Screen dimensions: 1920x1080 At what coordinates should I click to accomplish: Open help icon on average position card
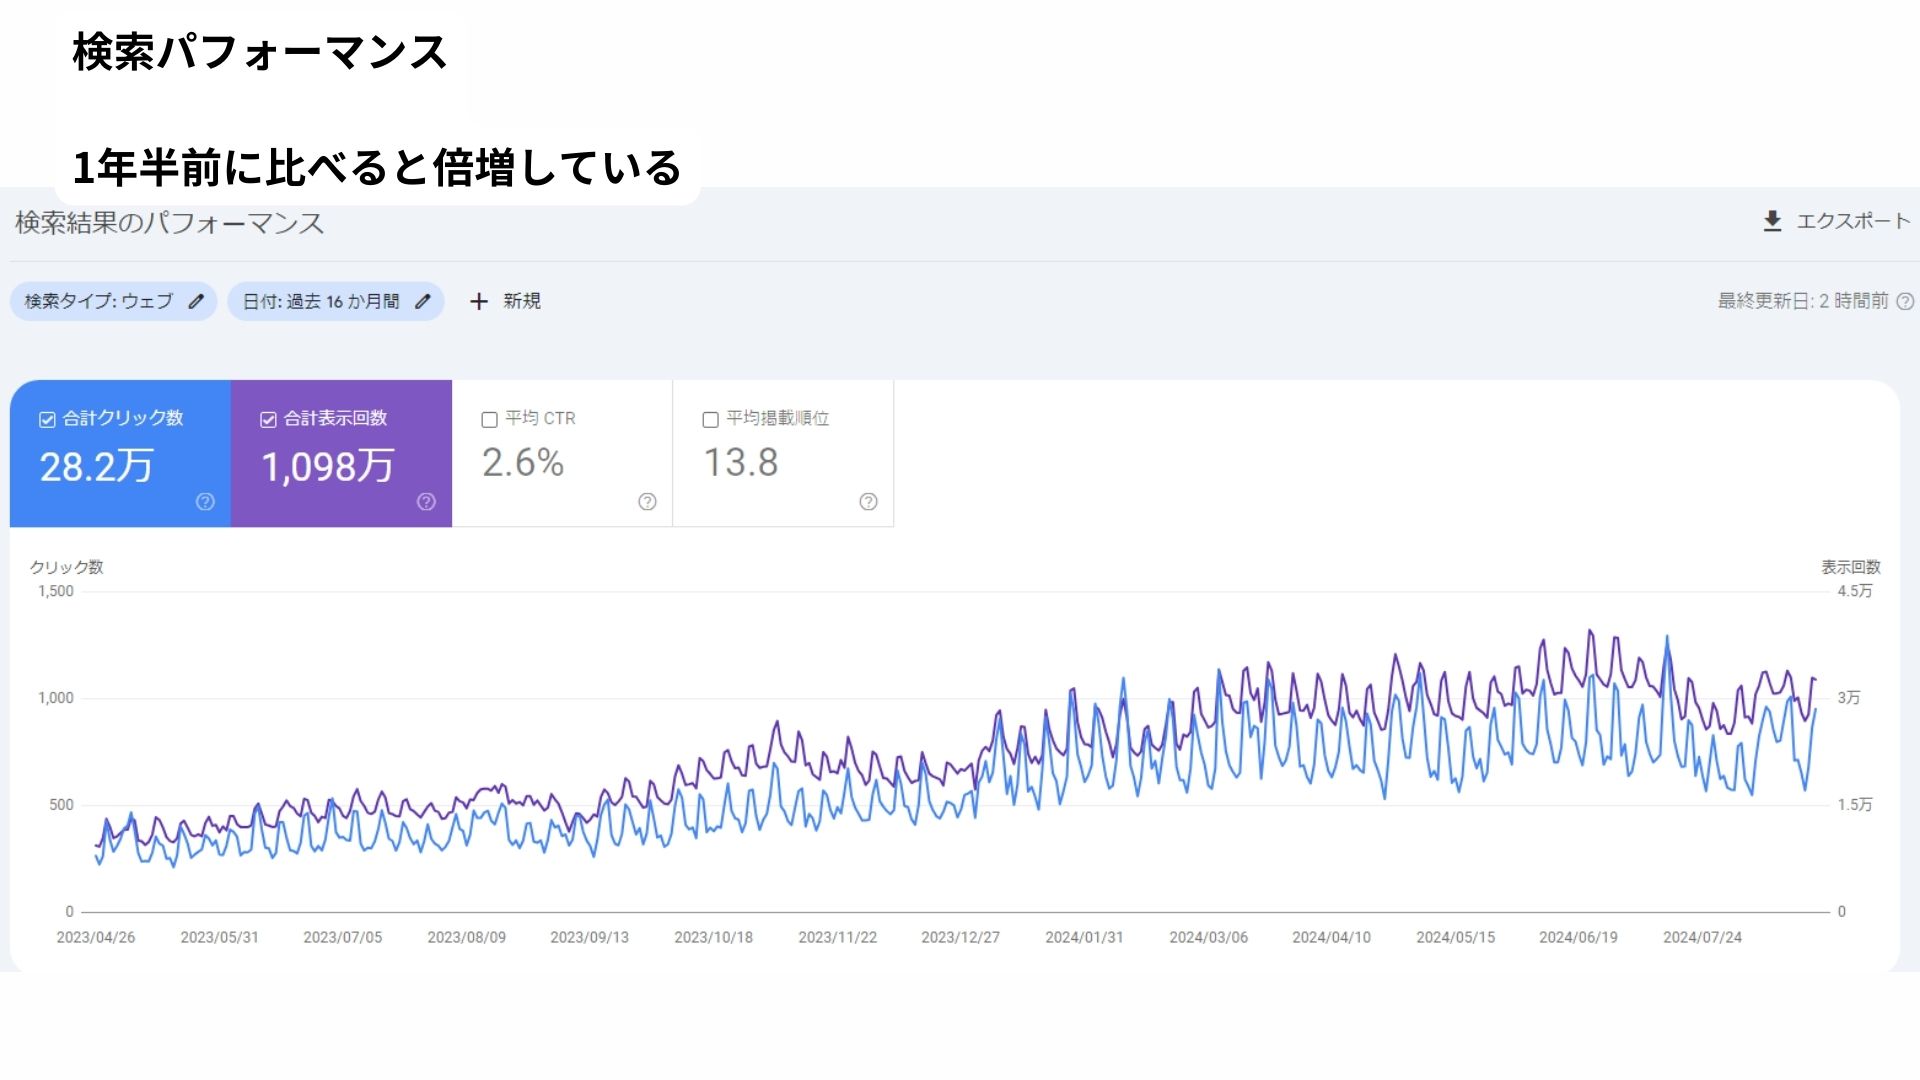coord(868,502)
